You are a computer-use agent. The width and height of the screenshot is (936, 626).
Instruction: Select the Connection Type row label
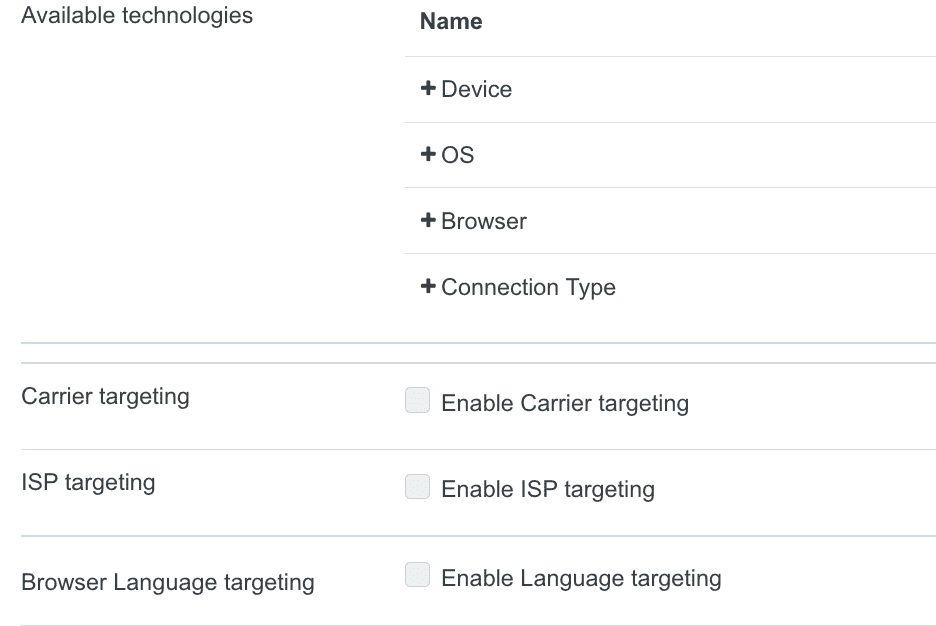529,287
